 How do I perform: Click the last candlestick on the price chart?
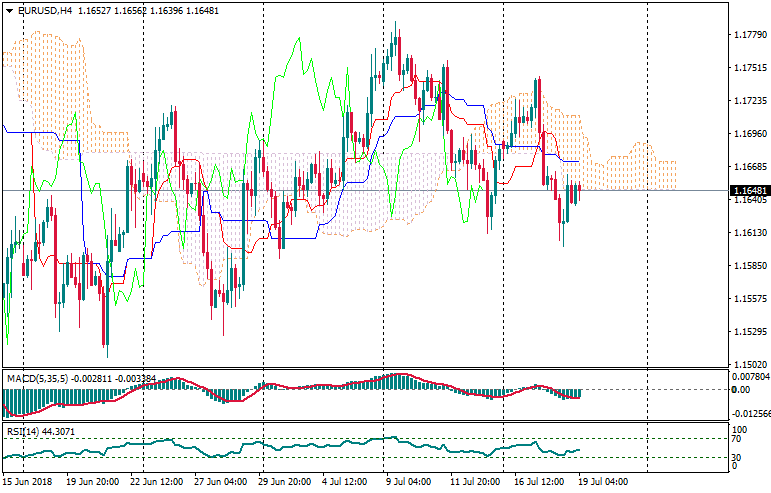[577, 192]
